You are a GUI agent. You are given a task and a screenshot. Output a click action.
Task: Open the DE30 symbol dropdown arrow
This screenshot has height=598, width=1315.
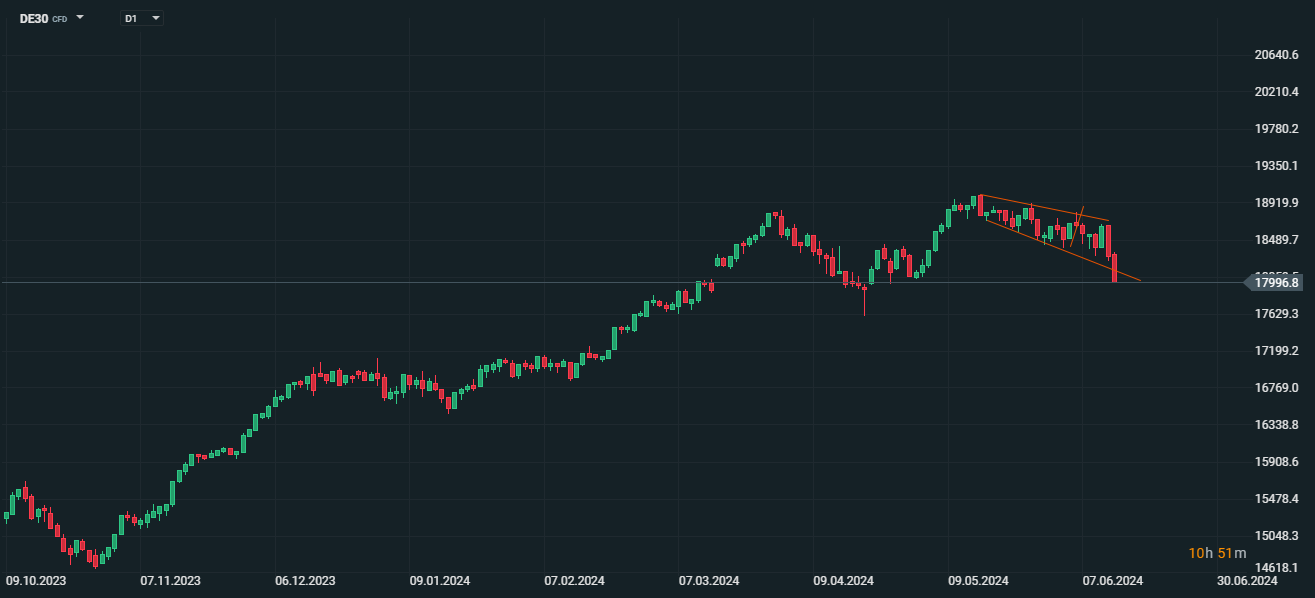80,18
